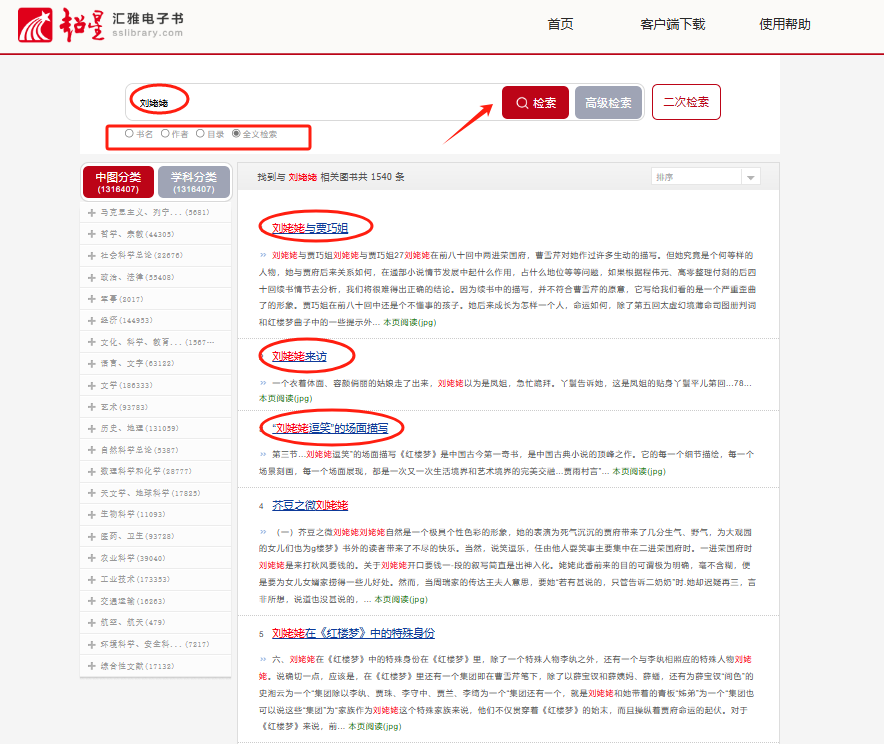This screenshot has height=744, width=884.
Task: Open the 刘姥姥与贾巧姐 result link
Action: [x=310, y=228]
